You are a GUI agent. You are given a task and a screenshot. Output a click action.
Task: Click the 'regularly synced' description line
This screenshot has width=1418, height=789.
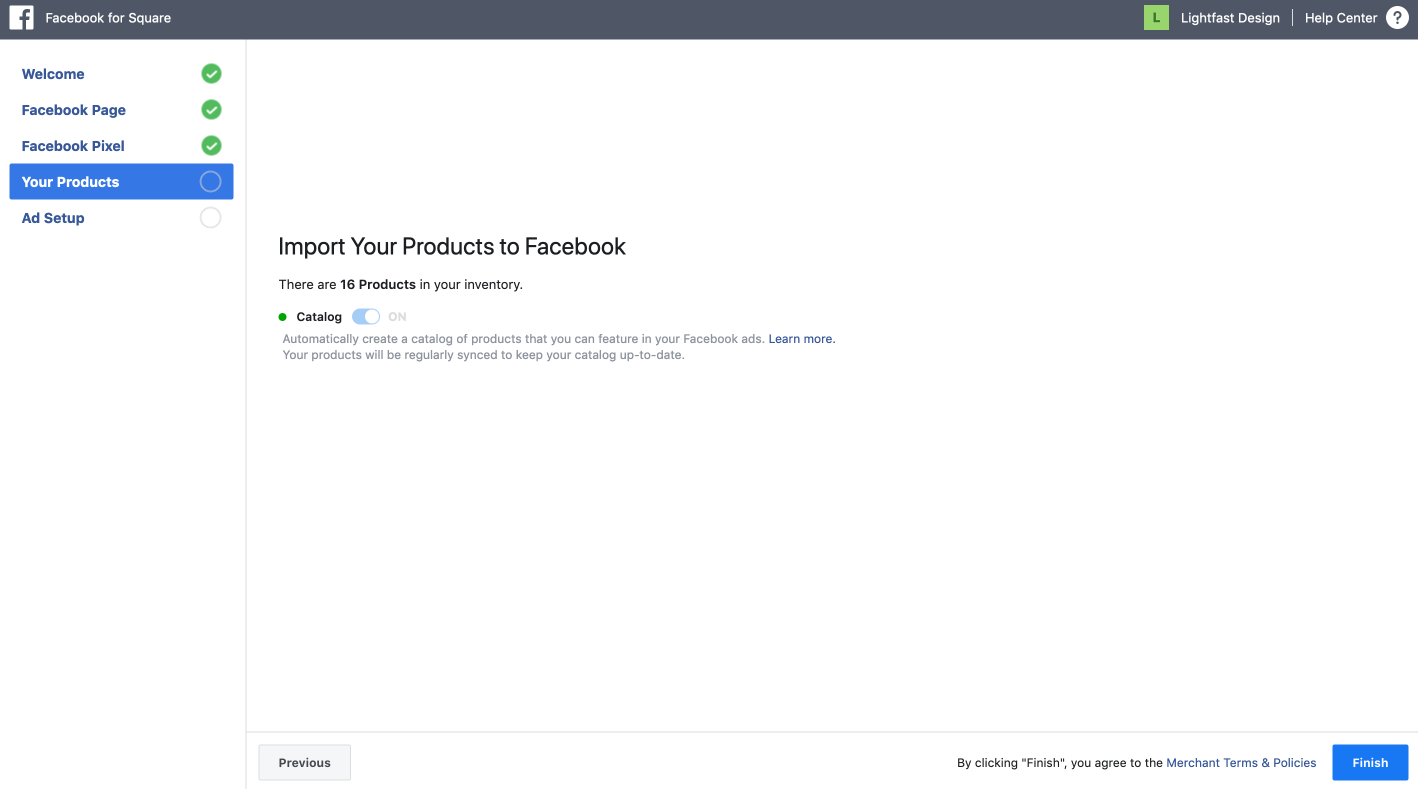tap(484, 355)
